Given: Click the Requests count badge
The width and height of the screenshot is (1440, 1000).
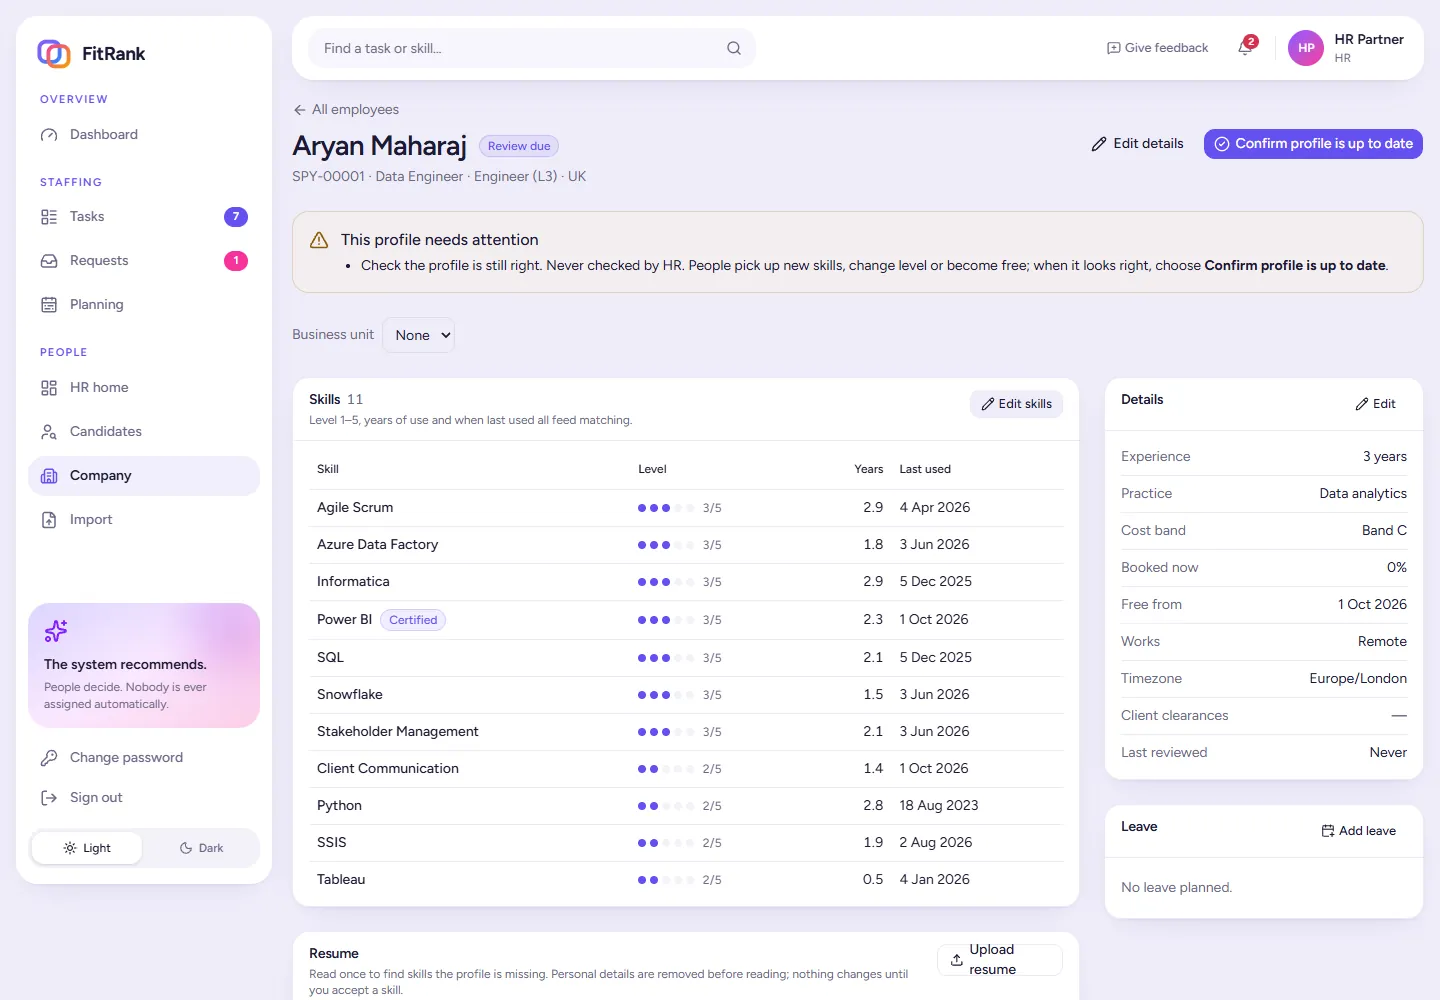Looking at the screenshot, I should 236,261.
